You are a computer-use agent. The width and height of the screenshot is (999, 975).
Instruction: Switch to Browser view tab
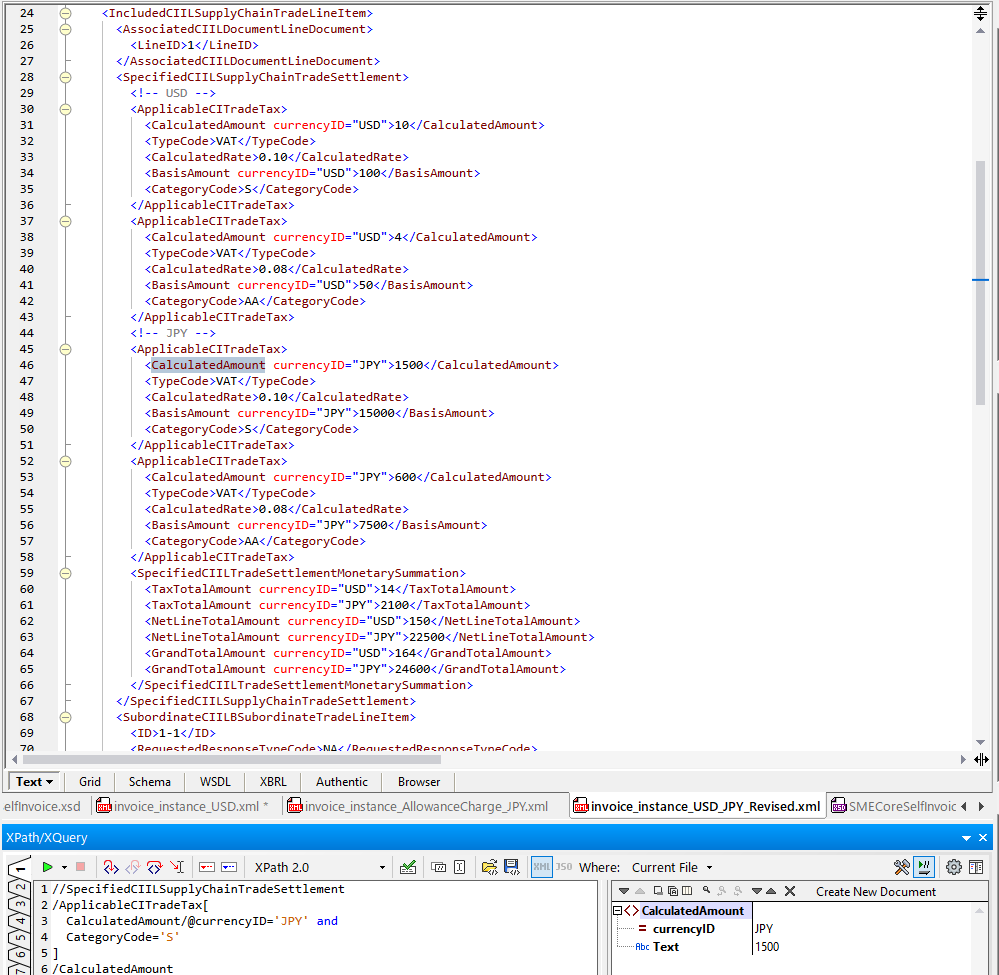(x=419, y=781)
